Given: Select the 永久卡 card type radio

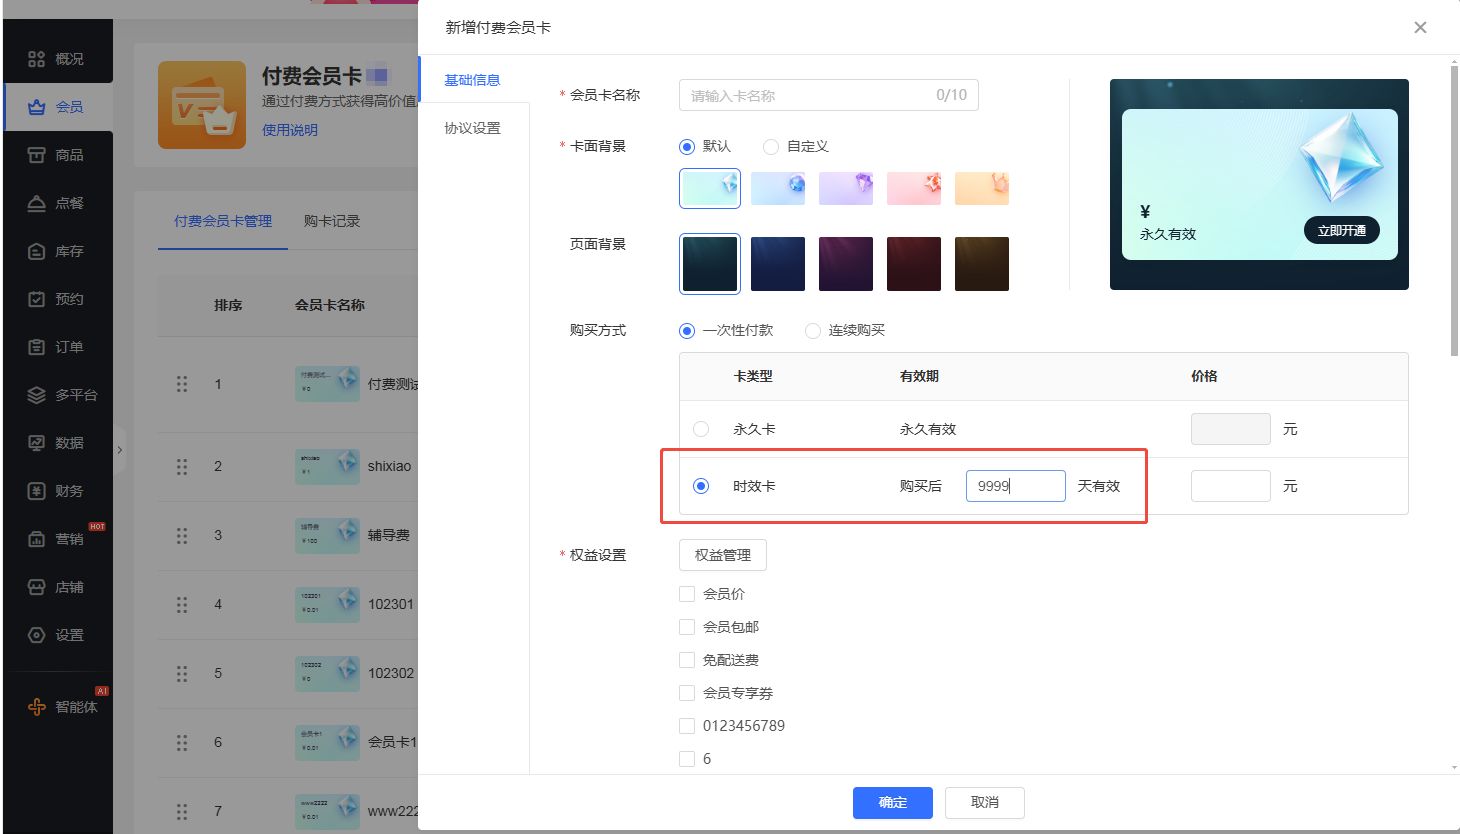Looking at the screenshot, I should coord(701,429).
